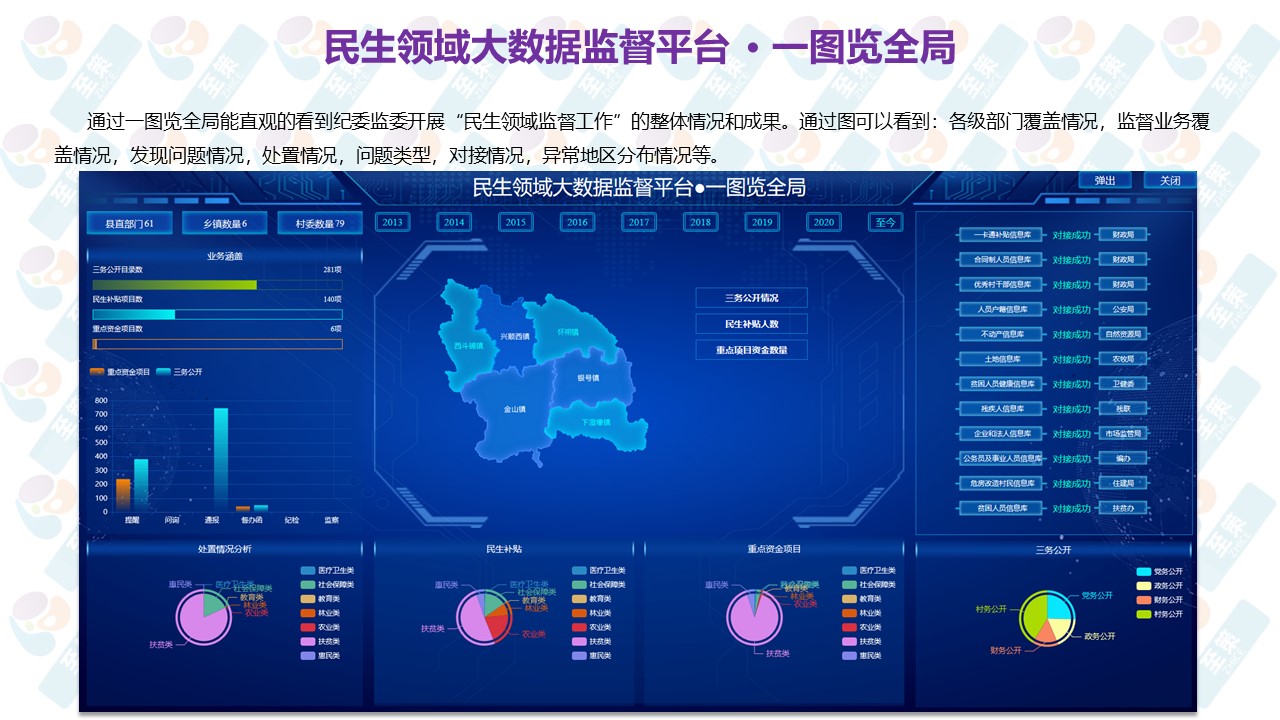The height and width of the screenshot is (720, 1280).
Task: Click the 农业类 legend swatch in 重点资金项目
Action: [x=849, y=627]
